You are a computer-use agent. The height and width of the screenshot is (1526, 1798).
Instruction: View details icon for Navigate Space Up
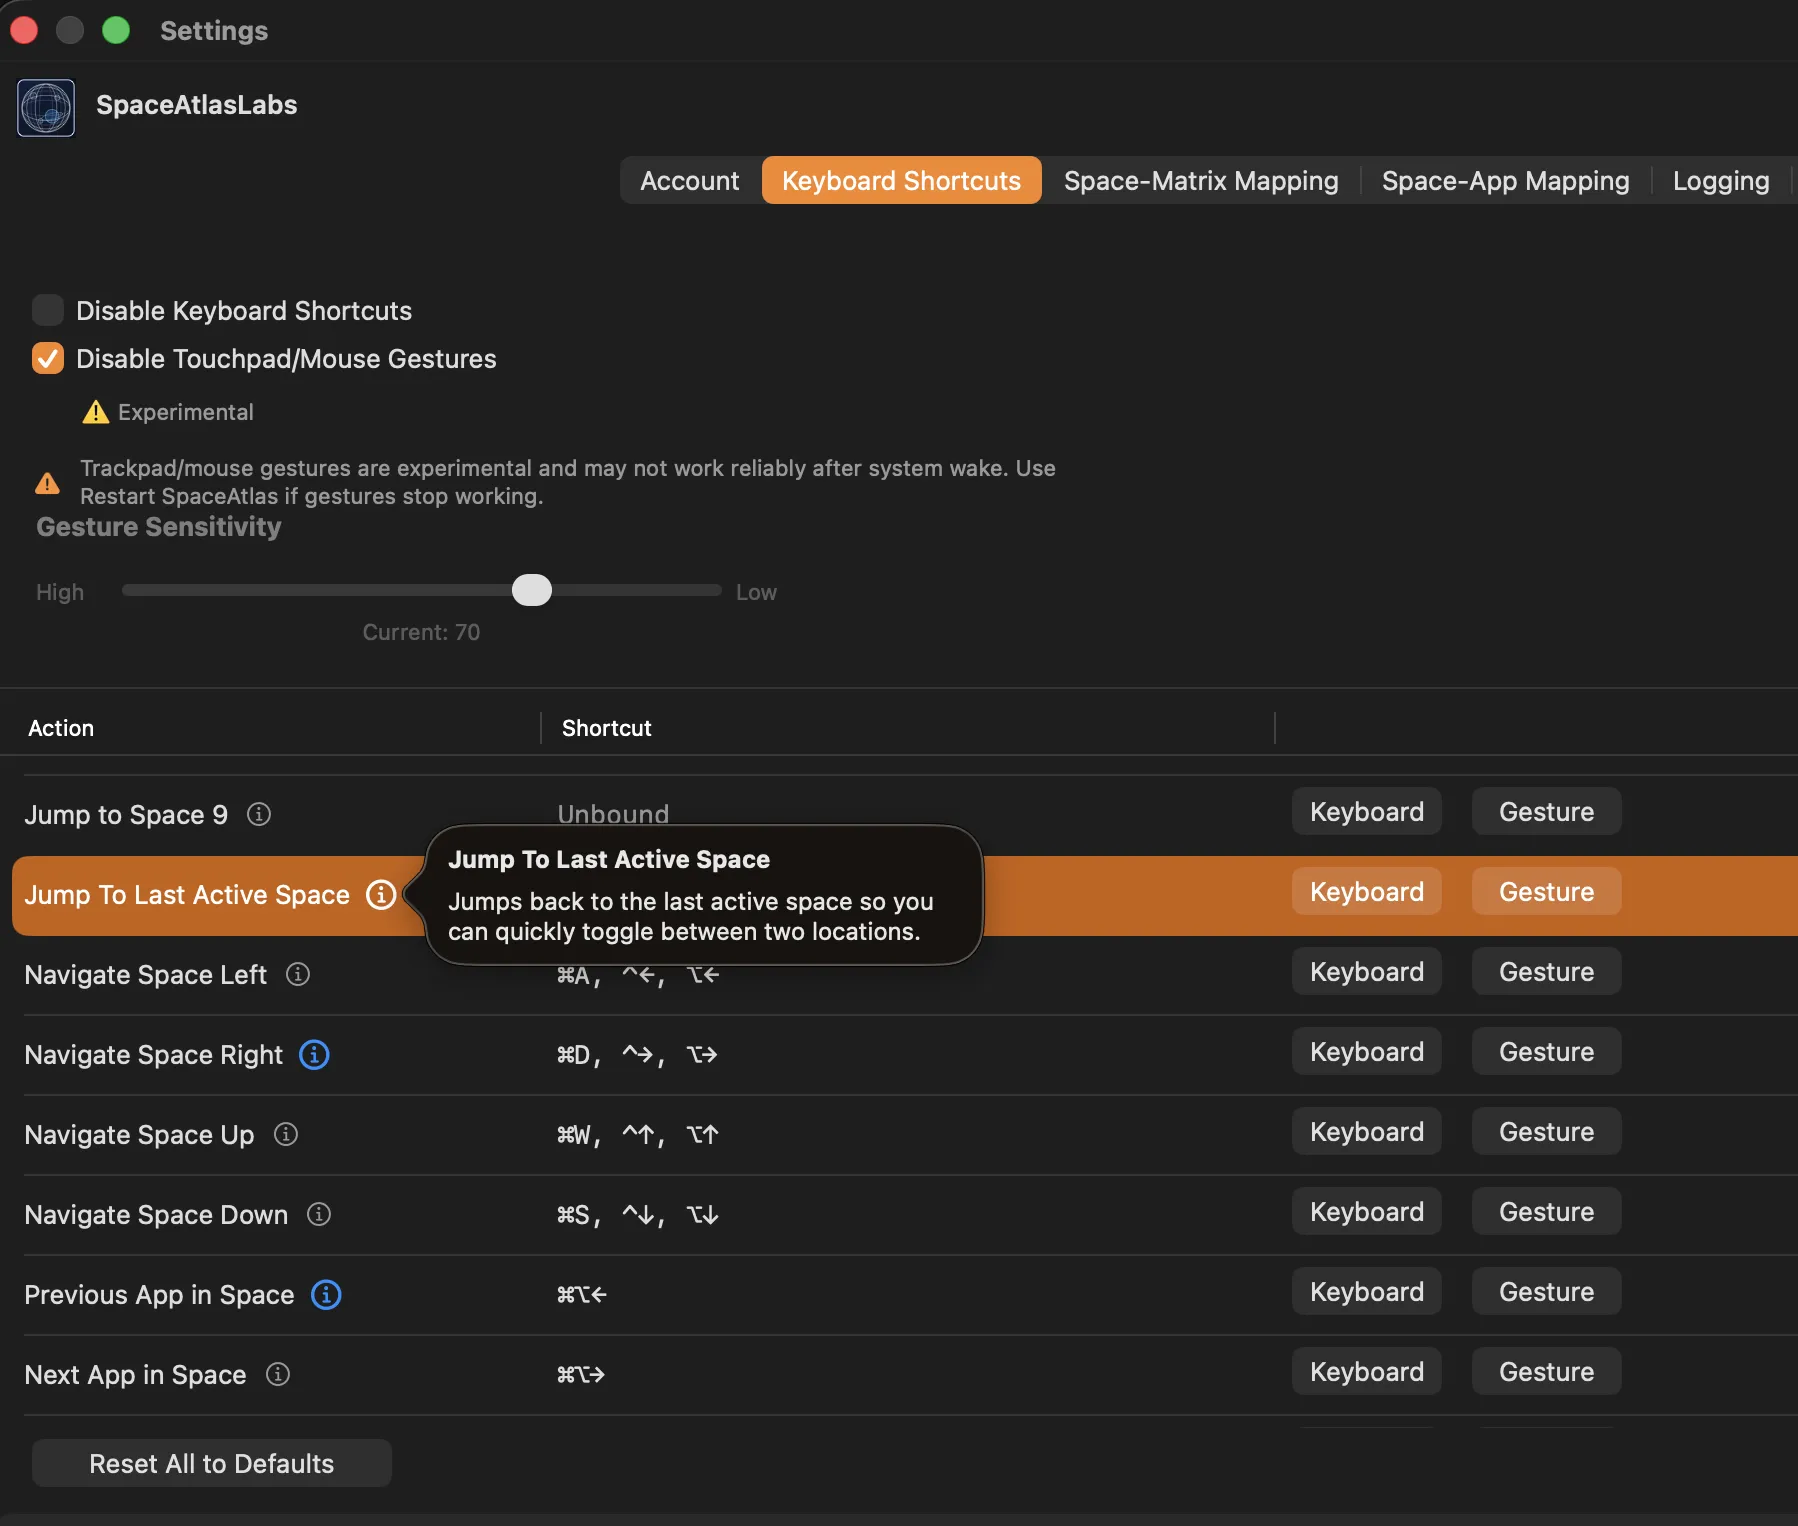click(x=284, y=1134)
